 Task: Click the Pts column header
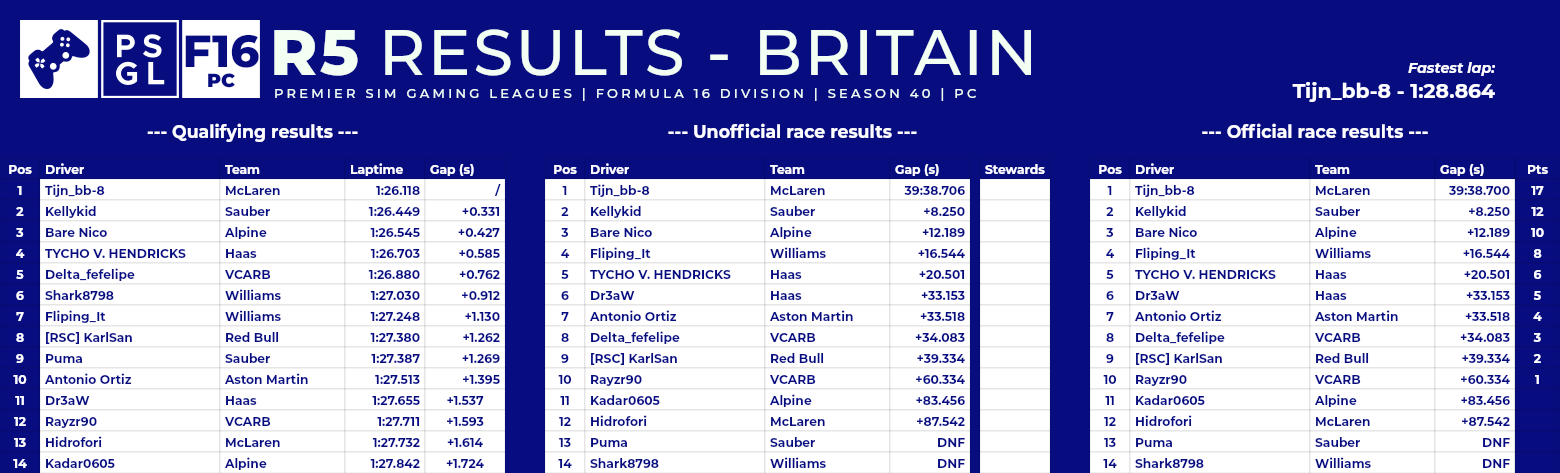click(x=1537, y=170)
